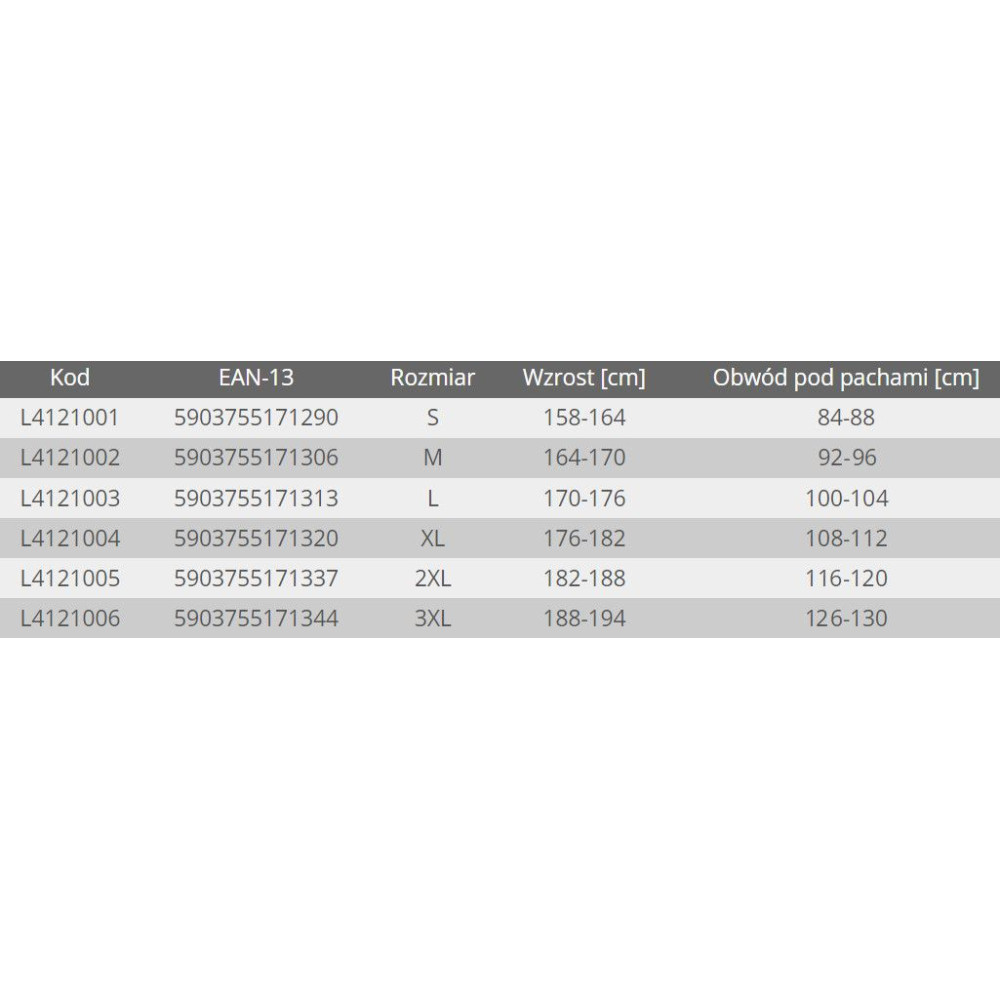The height and width of the screenshot is (1000, 1000).
Task: Click the height range 188-194
Action: point(584,619)
